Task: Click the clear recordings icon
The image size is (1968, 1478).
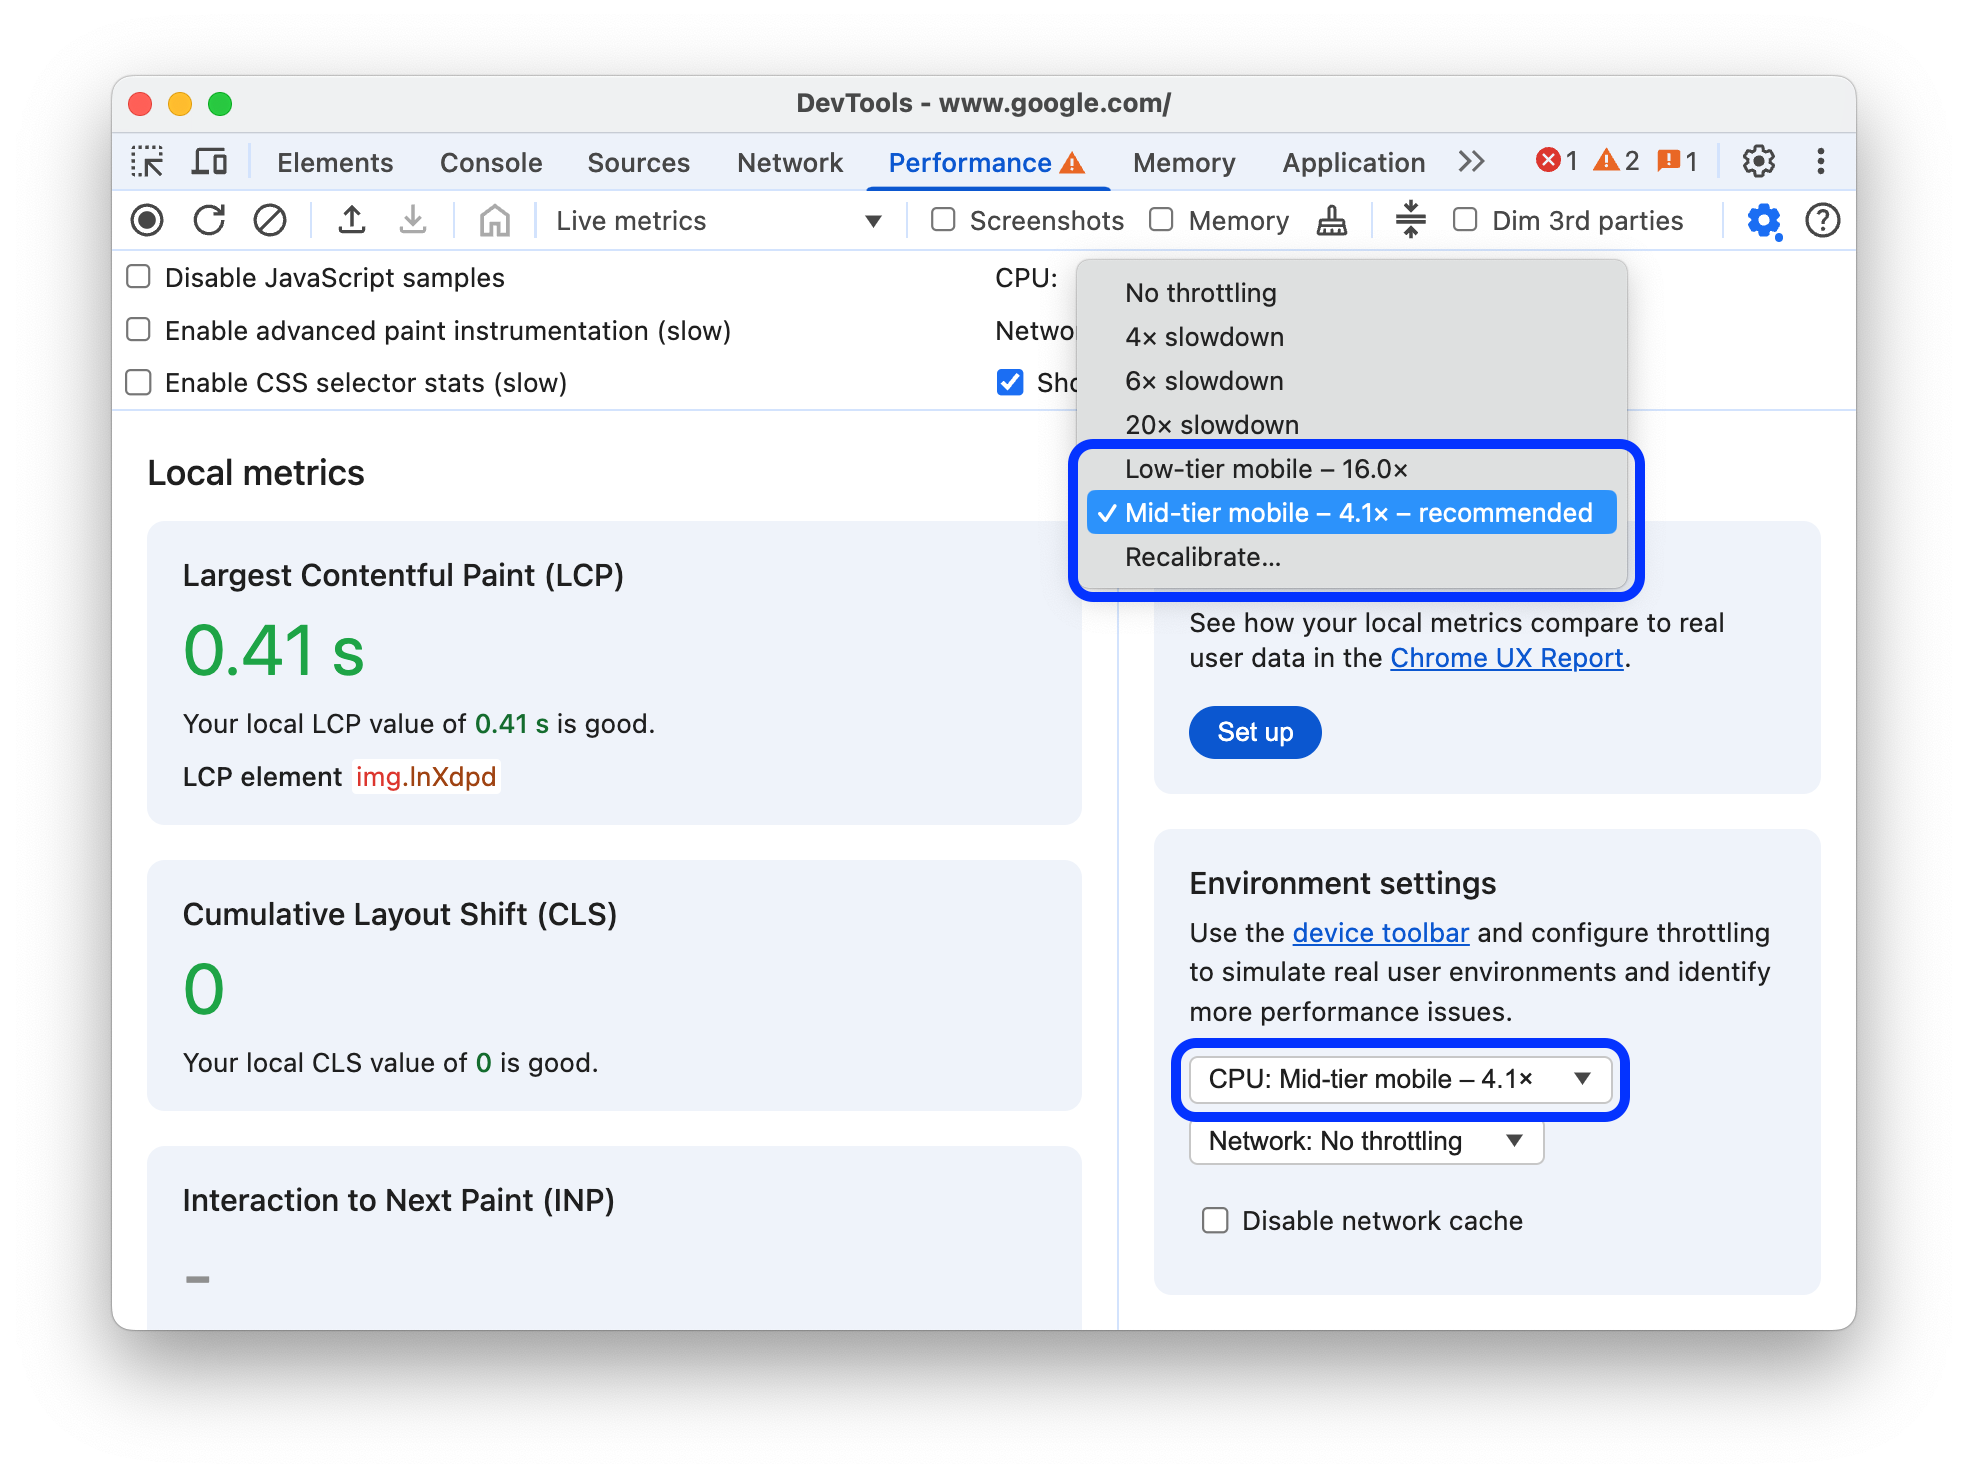Action: tap(269, 220)
